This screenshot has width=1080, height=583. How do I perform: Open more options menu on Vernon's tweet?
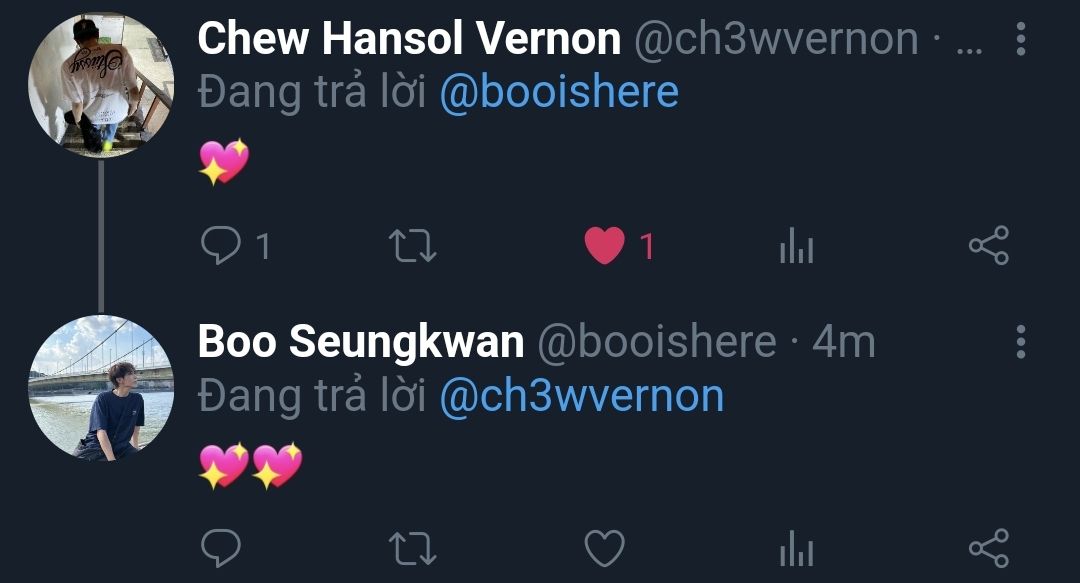coord(1021,39)
